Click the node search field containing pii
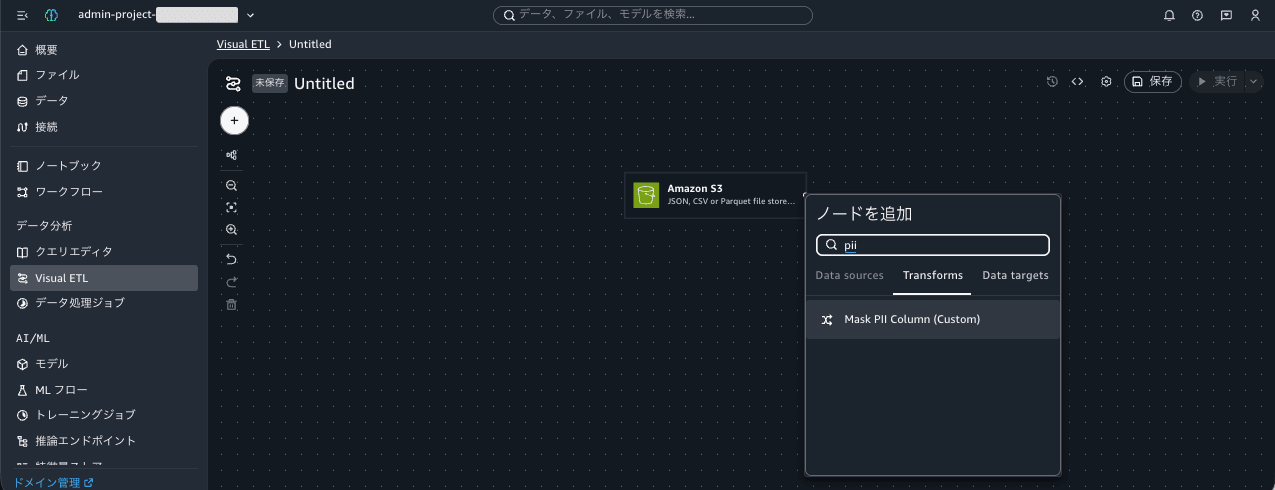The width and height of the screenshot is (1275, 490). [933, 245]
